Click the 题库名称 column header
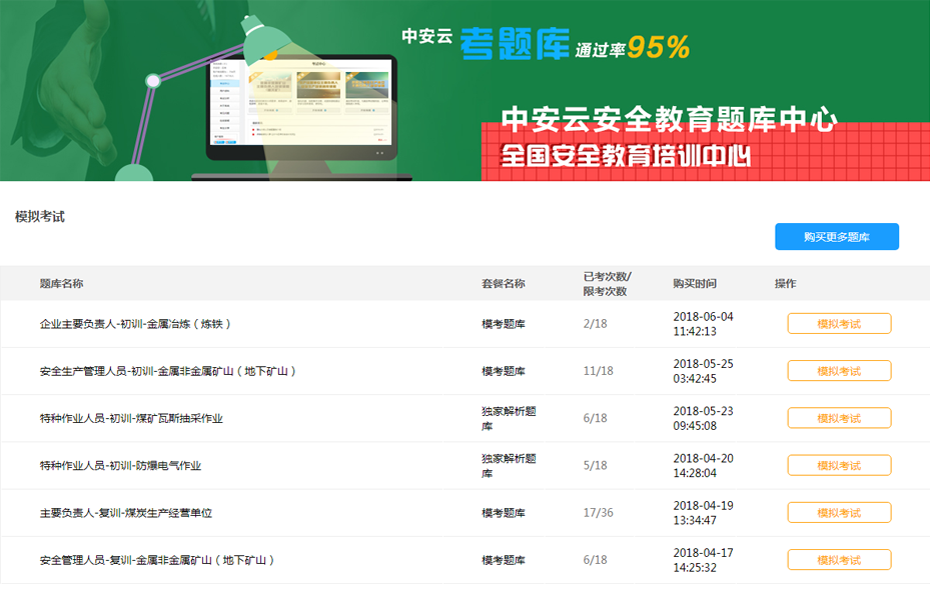 62,284
